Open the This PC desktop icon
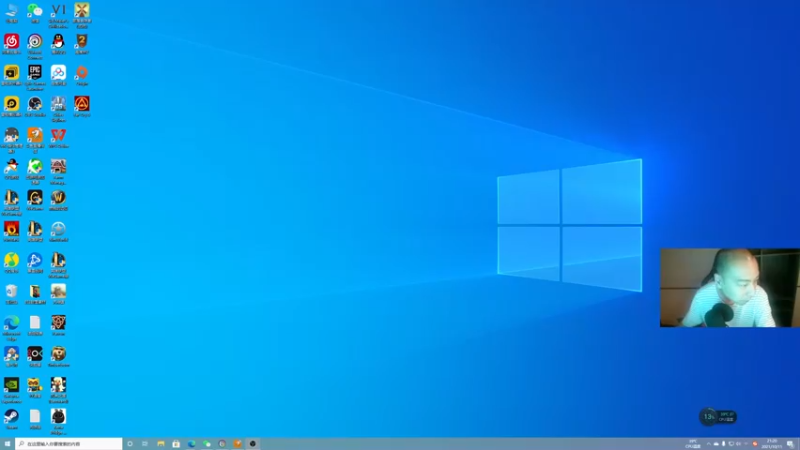 (x=11, y=13)
